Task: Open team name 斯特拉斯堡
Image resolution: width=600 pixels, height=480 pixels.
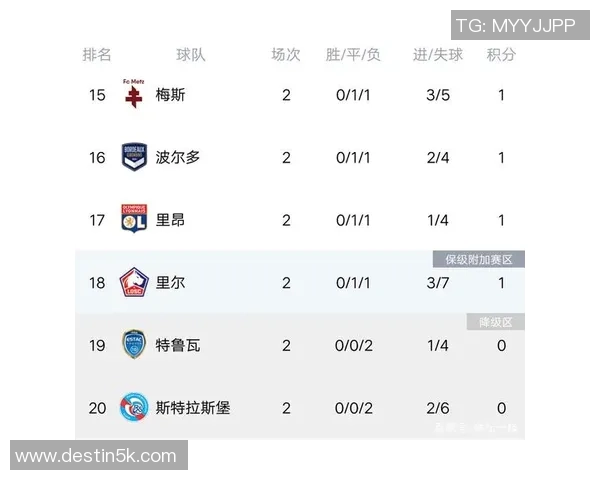Action: (193, 407)
